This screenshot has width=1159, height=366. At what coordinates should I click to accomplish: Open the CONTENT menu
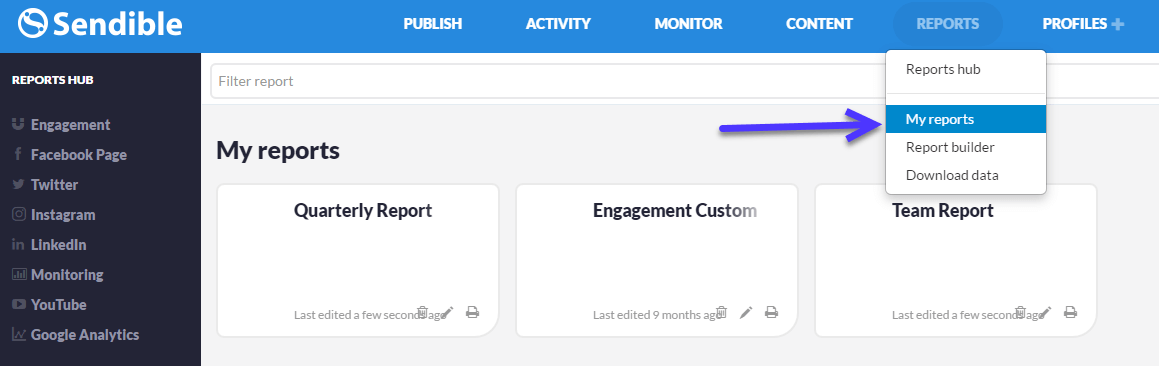click(819, 24)
